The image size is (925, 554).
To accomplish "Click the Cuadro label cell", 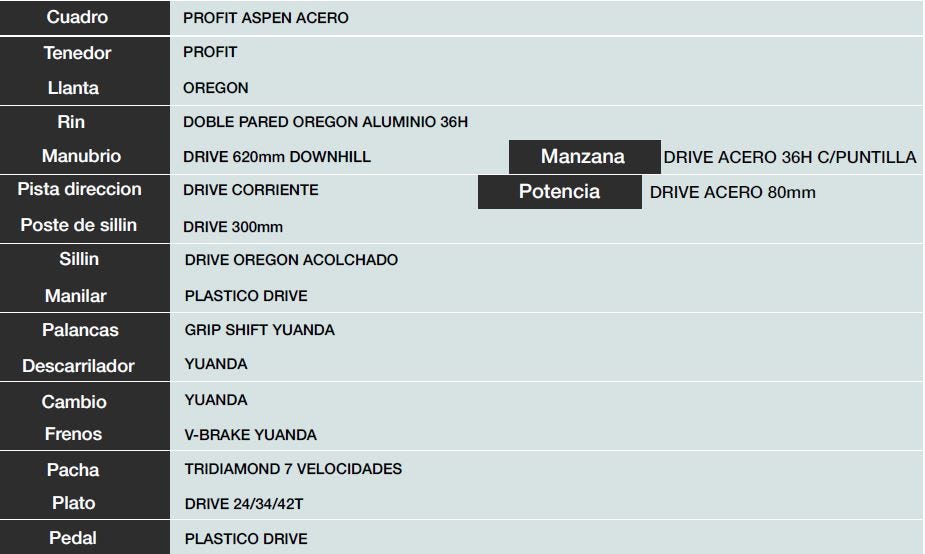I will 77,17.
